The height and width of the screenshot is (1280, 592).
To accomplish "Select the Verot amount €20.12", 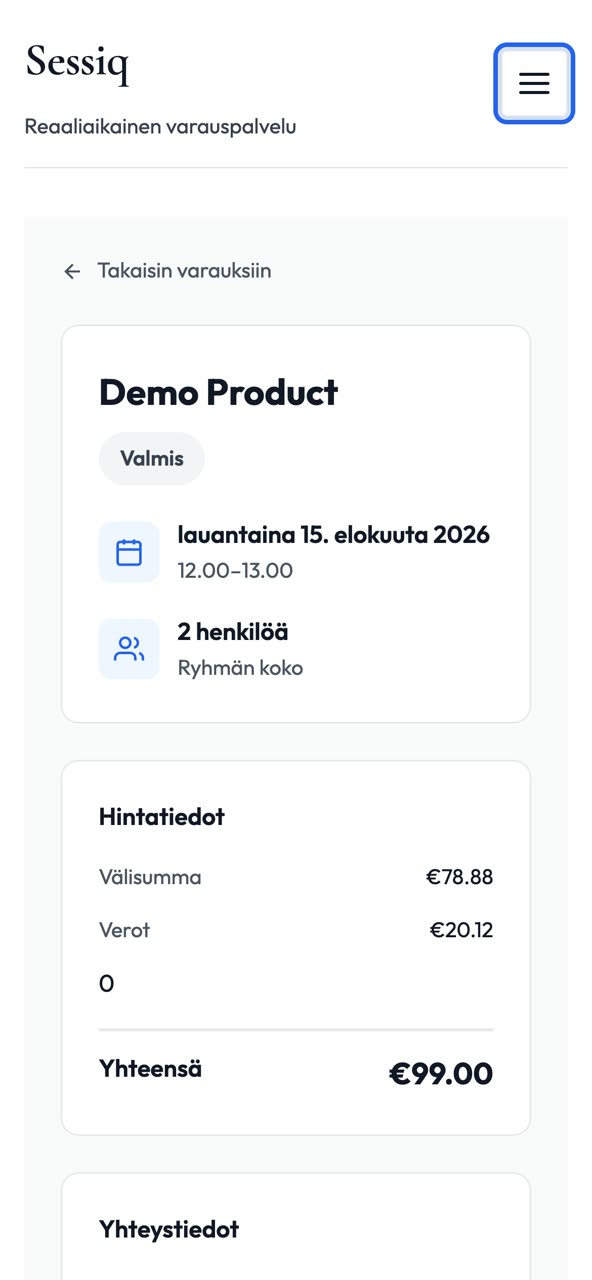I will (x=462, y=930).
